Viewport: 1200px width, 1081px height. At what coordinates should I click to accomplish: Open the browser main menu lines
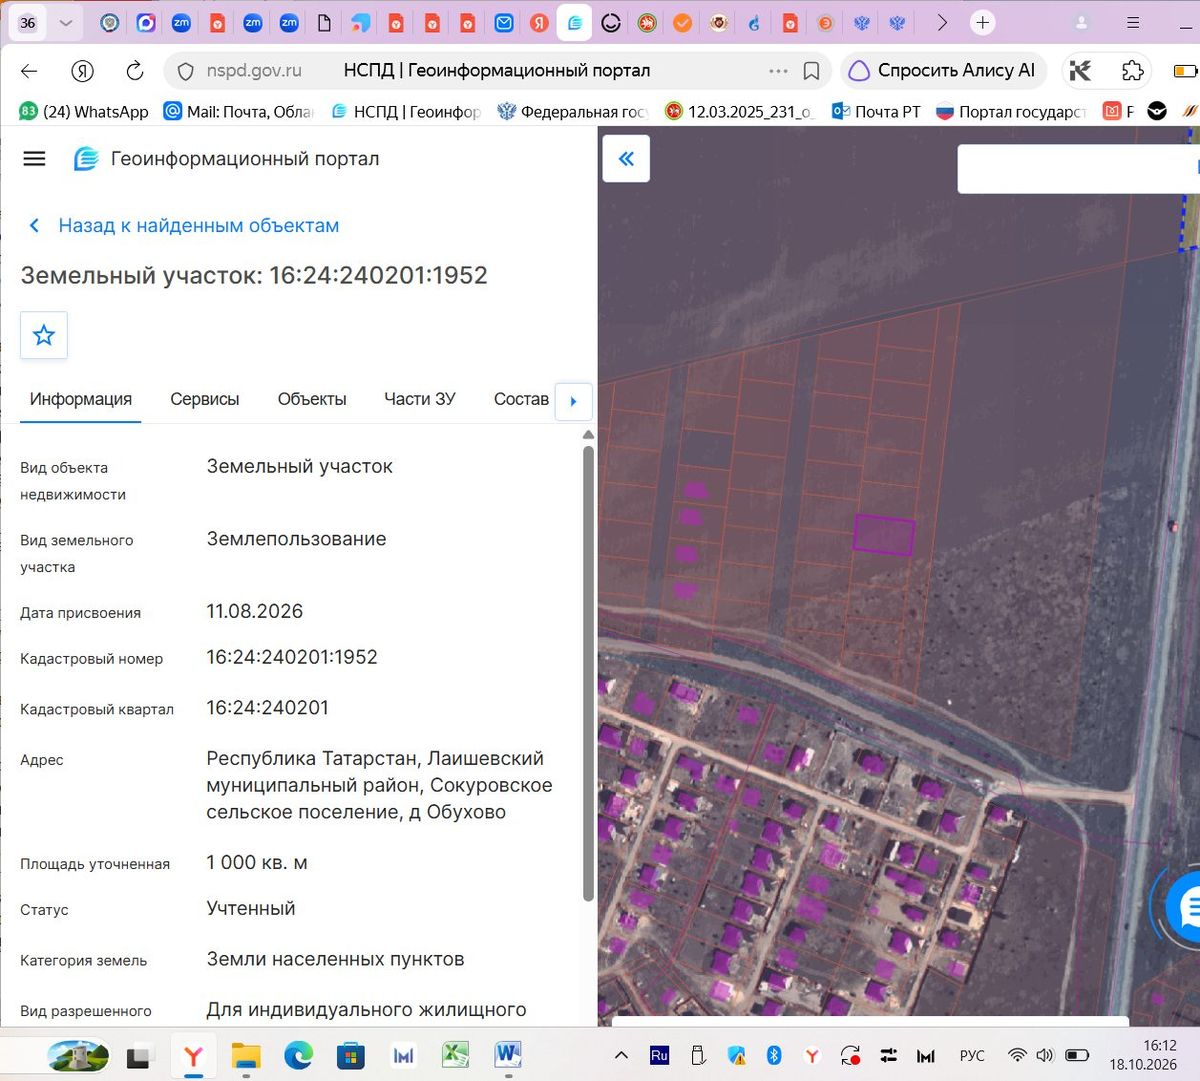1133,22
